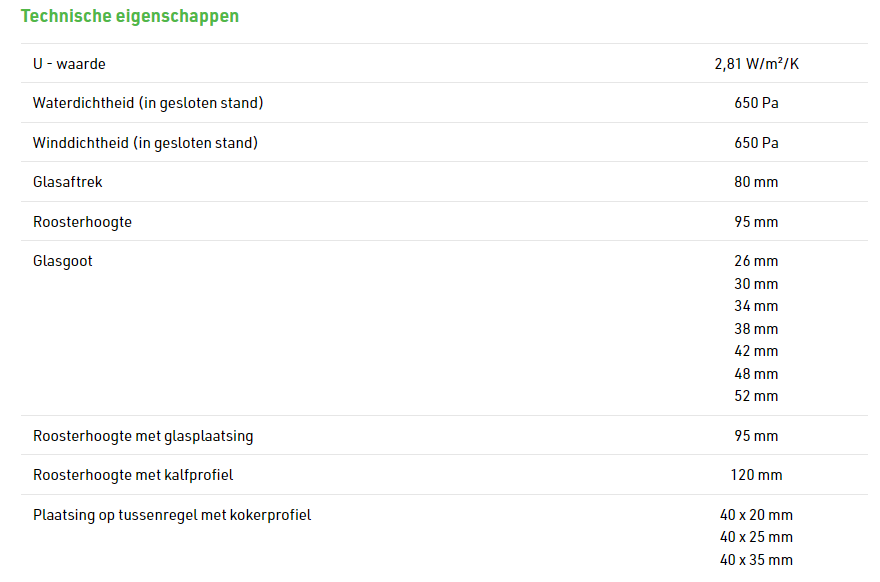The width and height of the screenshot is (880, 582).
Task: Select the 40 x 20 mm value
Action: [x=756, y=515]
